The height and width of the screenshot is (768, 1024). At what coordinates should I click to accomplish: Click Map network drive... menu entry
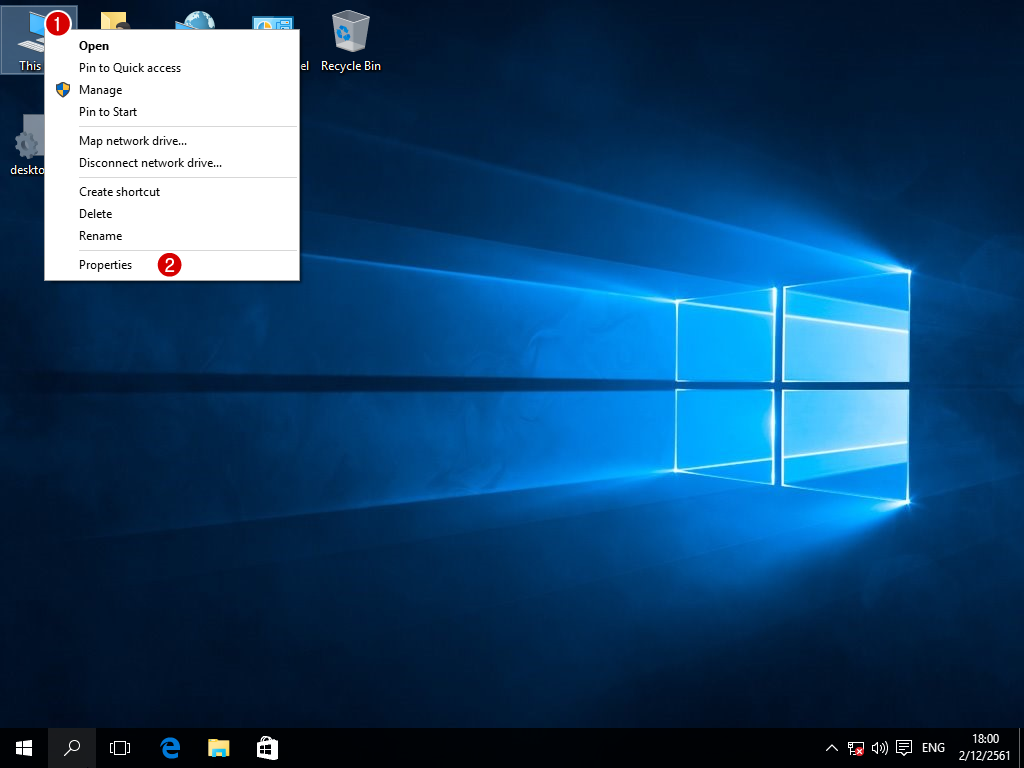tap(133, 141)
